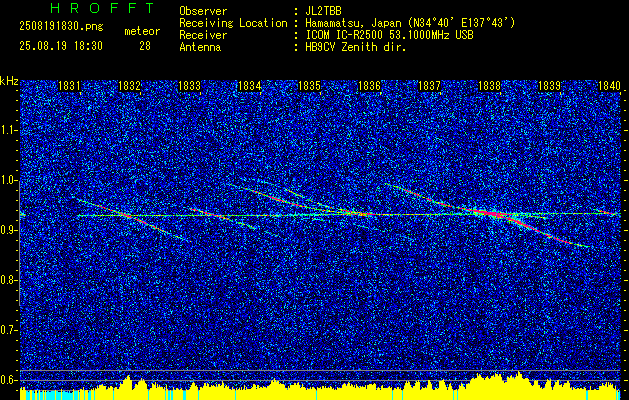Screen dimensions: 629x400
Task: Click the 1834 time marker
Action: coord(250,86)
